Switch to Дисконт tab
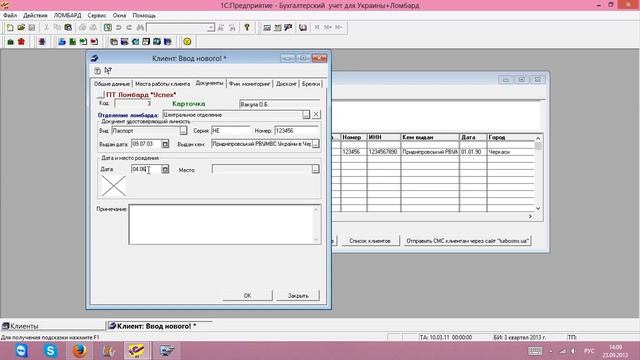 (x=286, y=84)
